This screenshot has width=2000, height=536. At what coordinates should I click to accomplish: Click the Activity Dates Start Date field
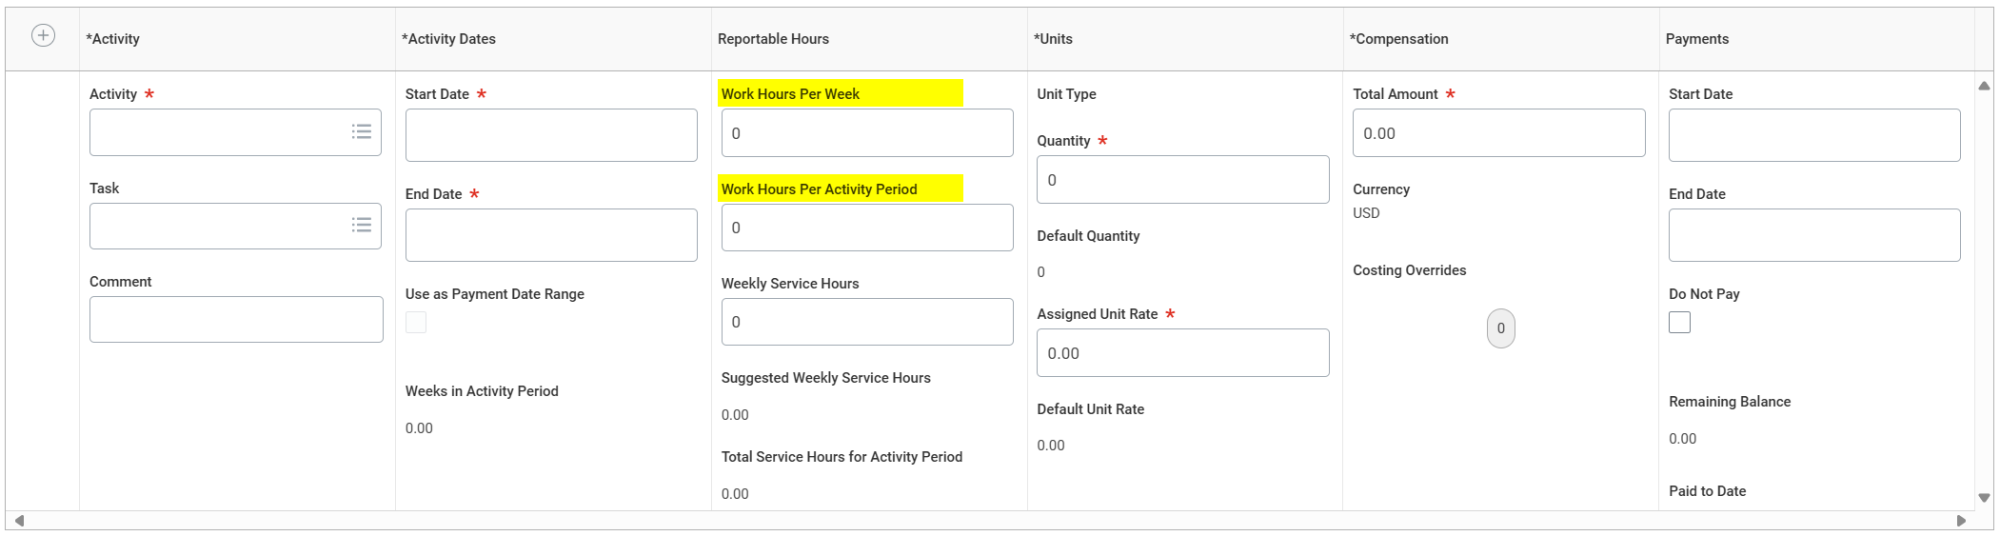click(551, 135)
